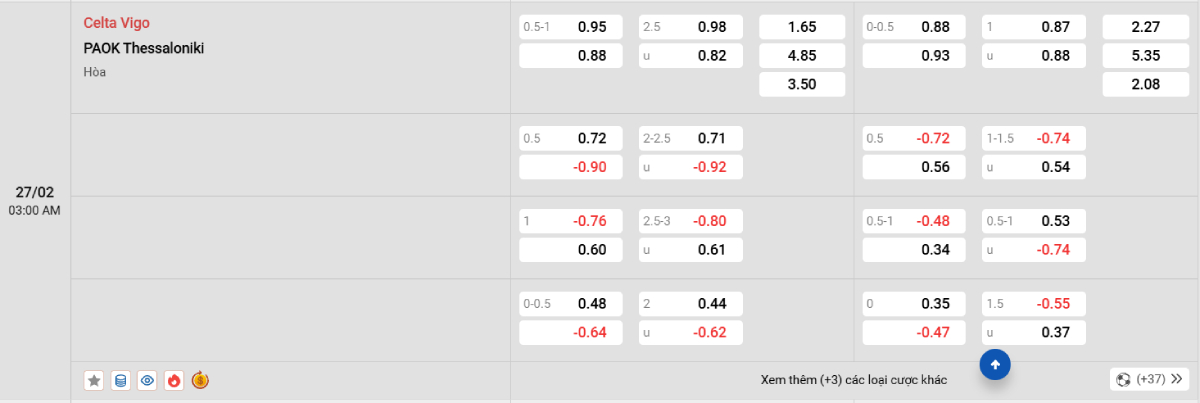The width and height of the screenshot is (1200, 403).
Task: Choose the over 2.5 odds 0.98
Action: (x=691, y=27)
